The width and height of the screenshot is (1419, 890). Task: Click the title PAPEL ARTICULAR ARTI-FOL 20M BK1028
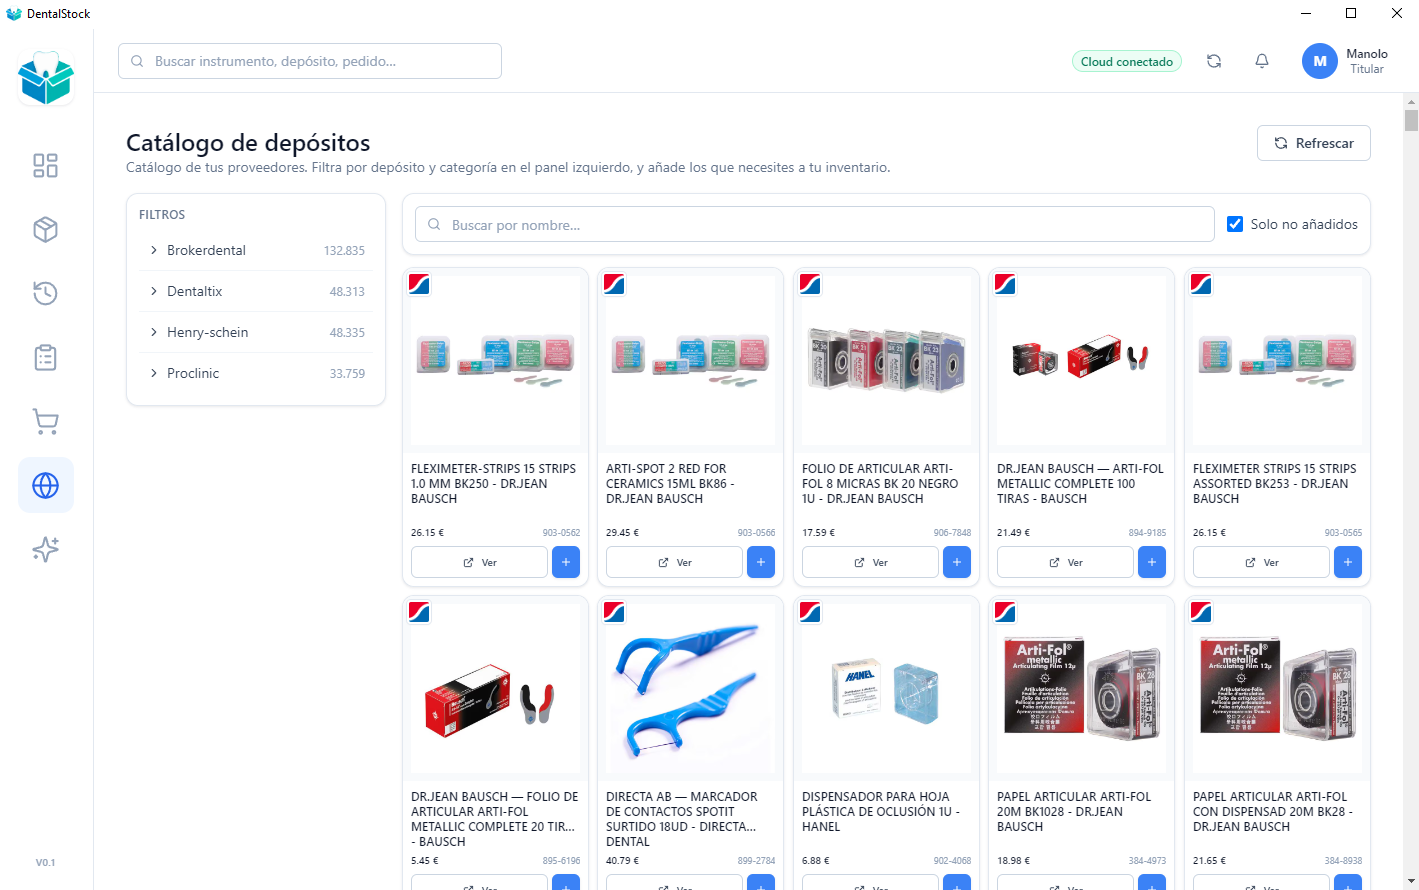(1074, 812)
